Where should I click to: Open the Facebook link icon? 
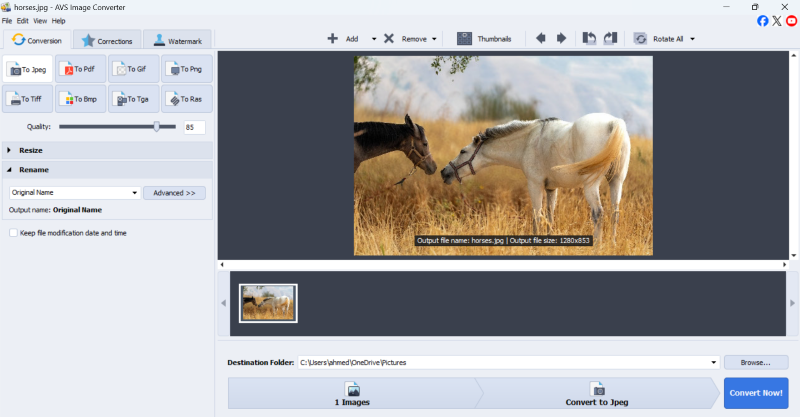[763, 21]
